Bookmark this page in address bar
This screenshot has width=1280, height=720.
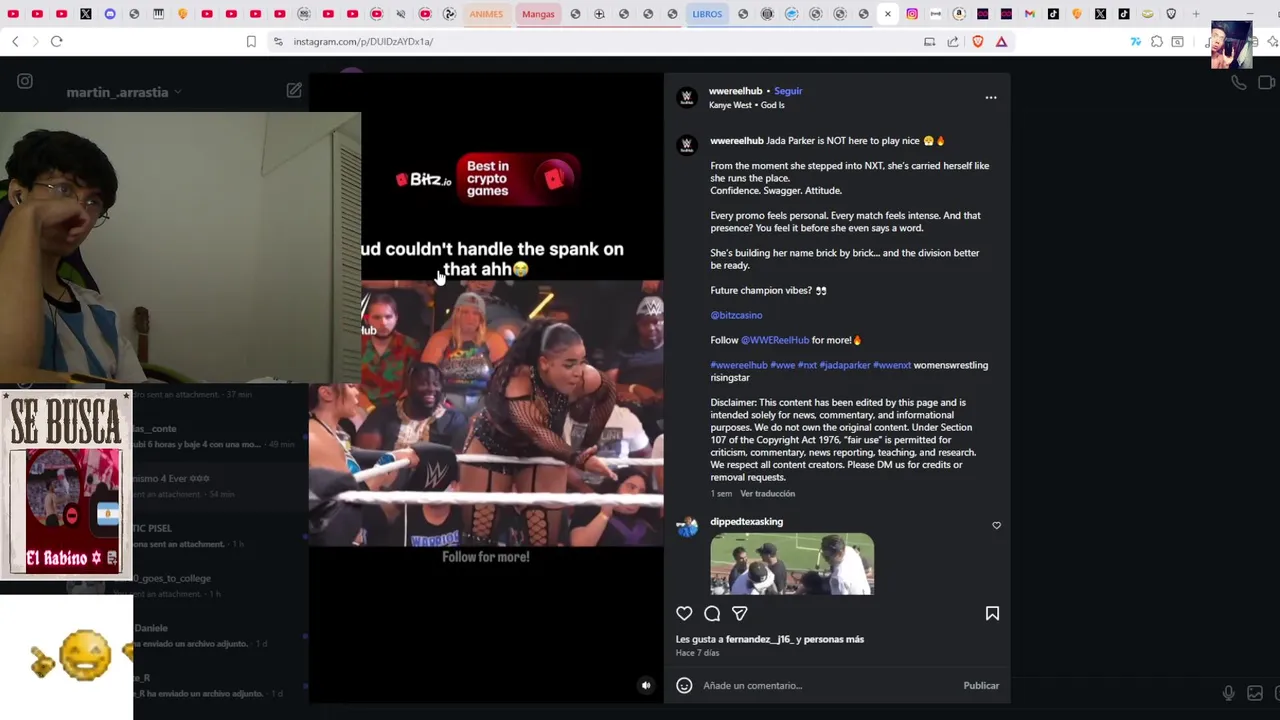(x=251, y=41)
